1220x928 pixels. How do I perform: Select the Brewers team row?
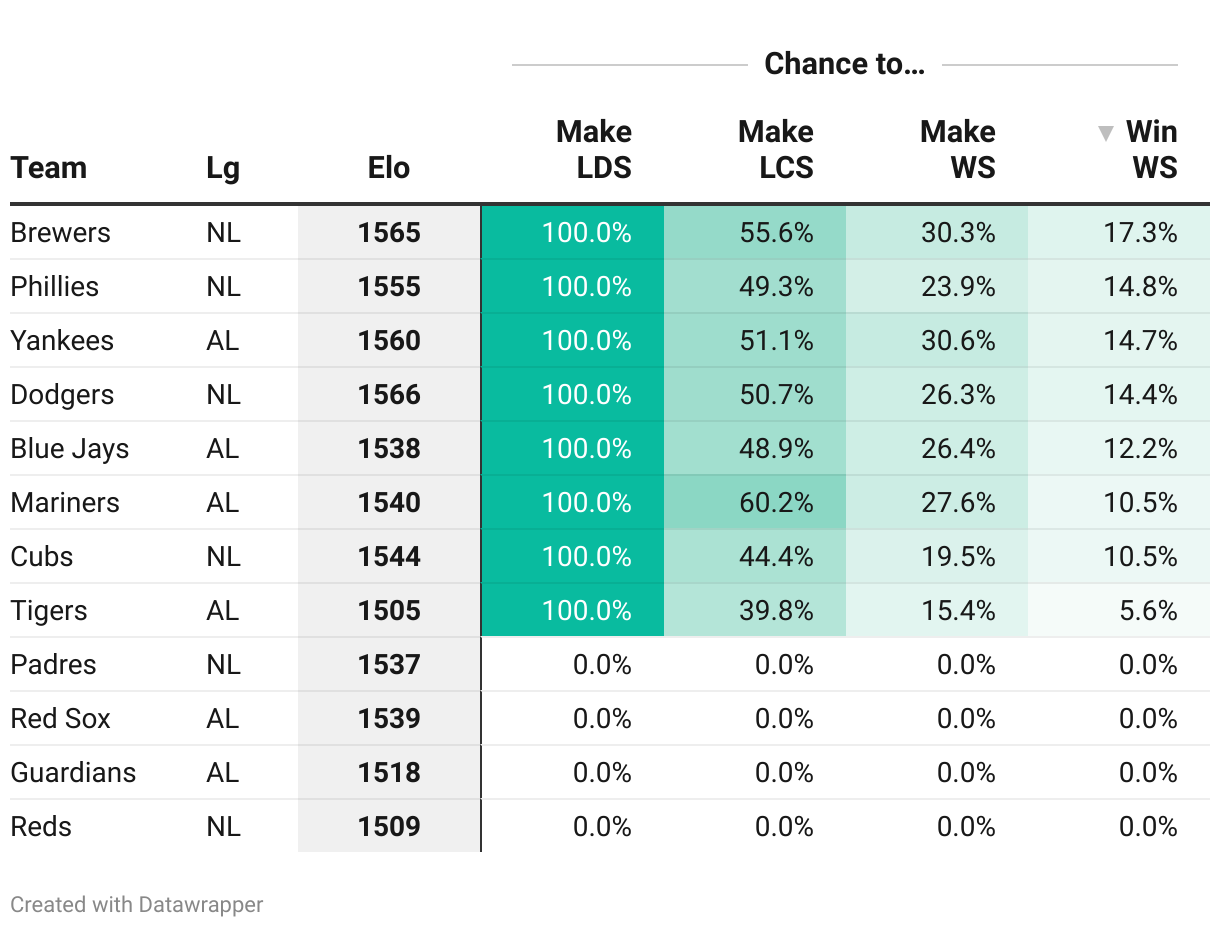(x=610, y=233)
